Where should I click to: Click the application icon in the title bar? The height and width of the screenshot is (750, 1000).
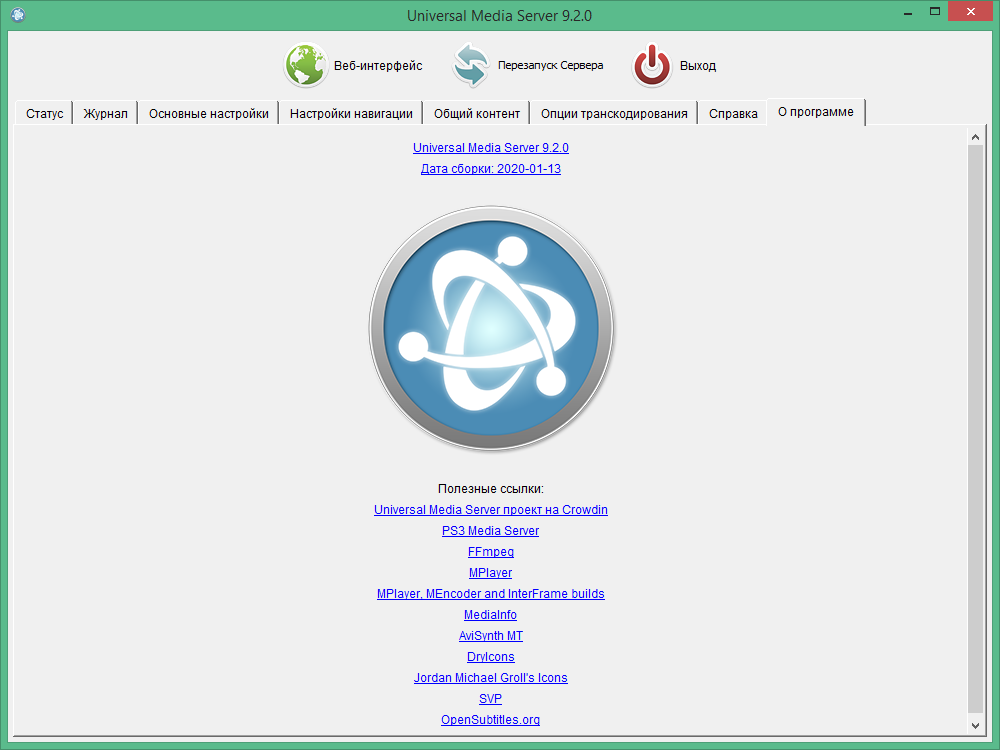pyautogui.click(x=16, y=15)
